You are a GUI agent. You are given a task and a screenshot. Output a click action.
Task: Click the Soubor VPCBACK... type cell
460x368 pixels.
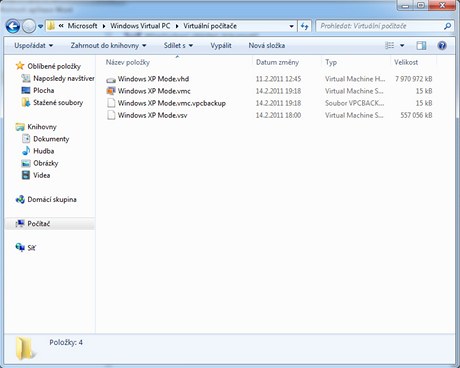355,103
